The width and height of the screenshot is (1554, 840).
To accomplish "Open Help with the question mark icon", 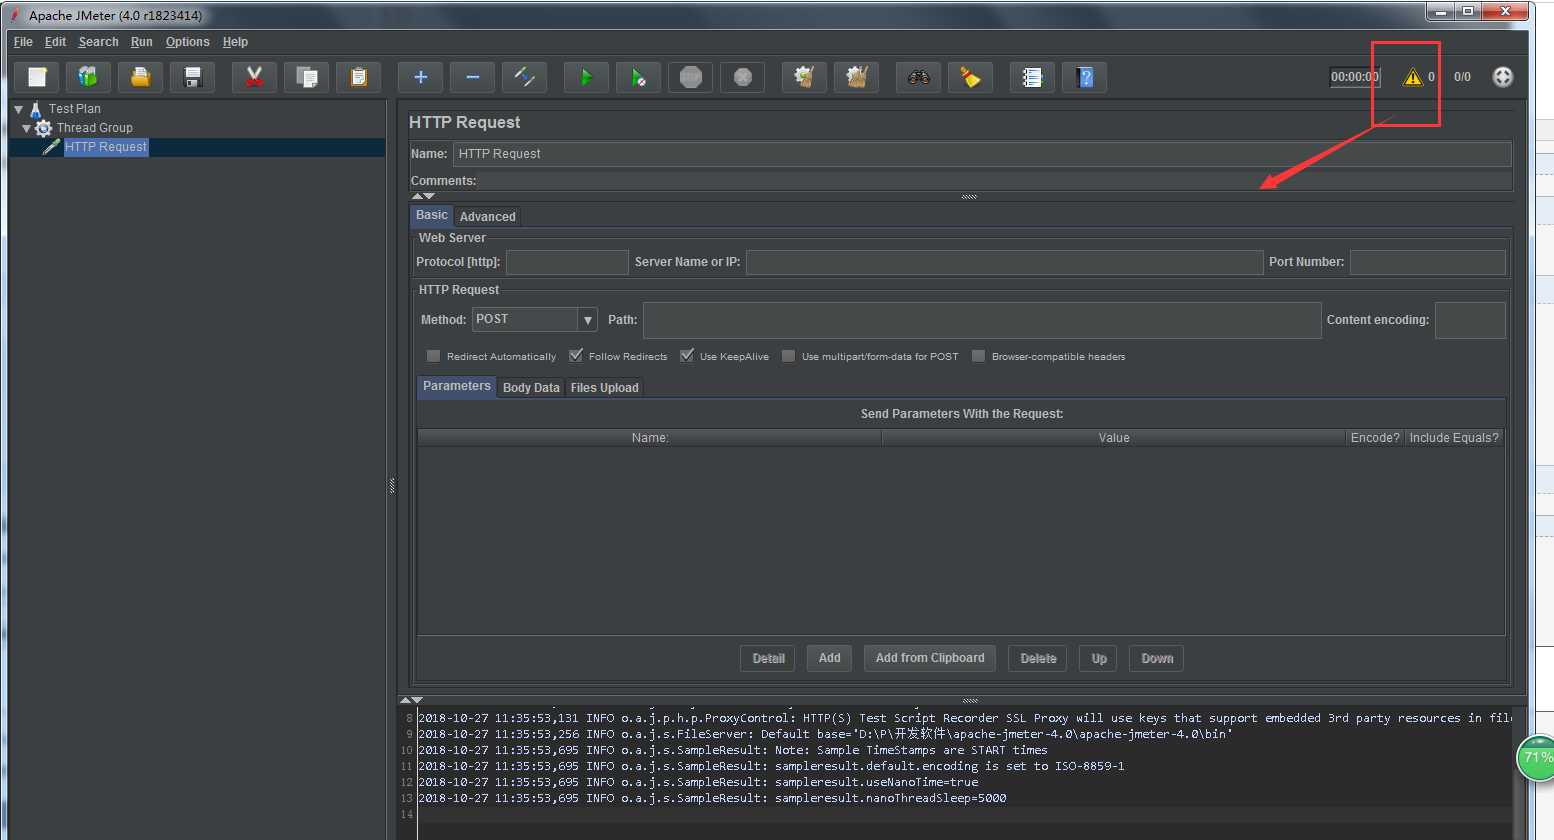I will [x=1085, y=77].
